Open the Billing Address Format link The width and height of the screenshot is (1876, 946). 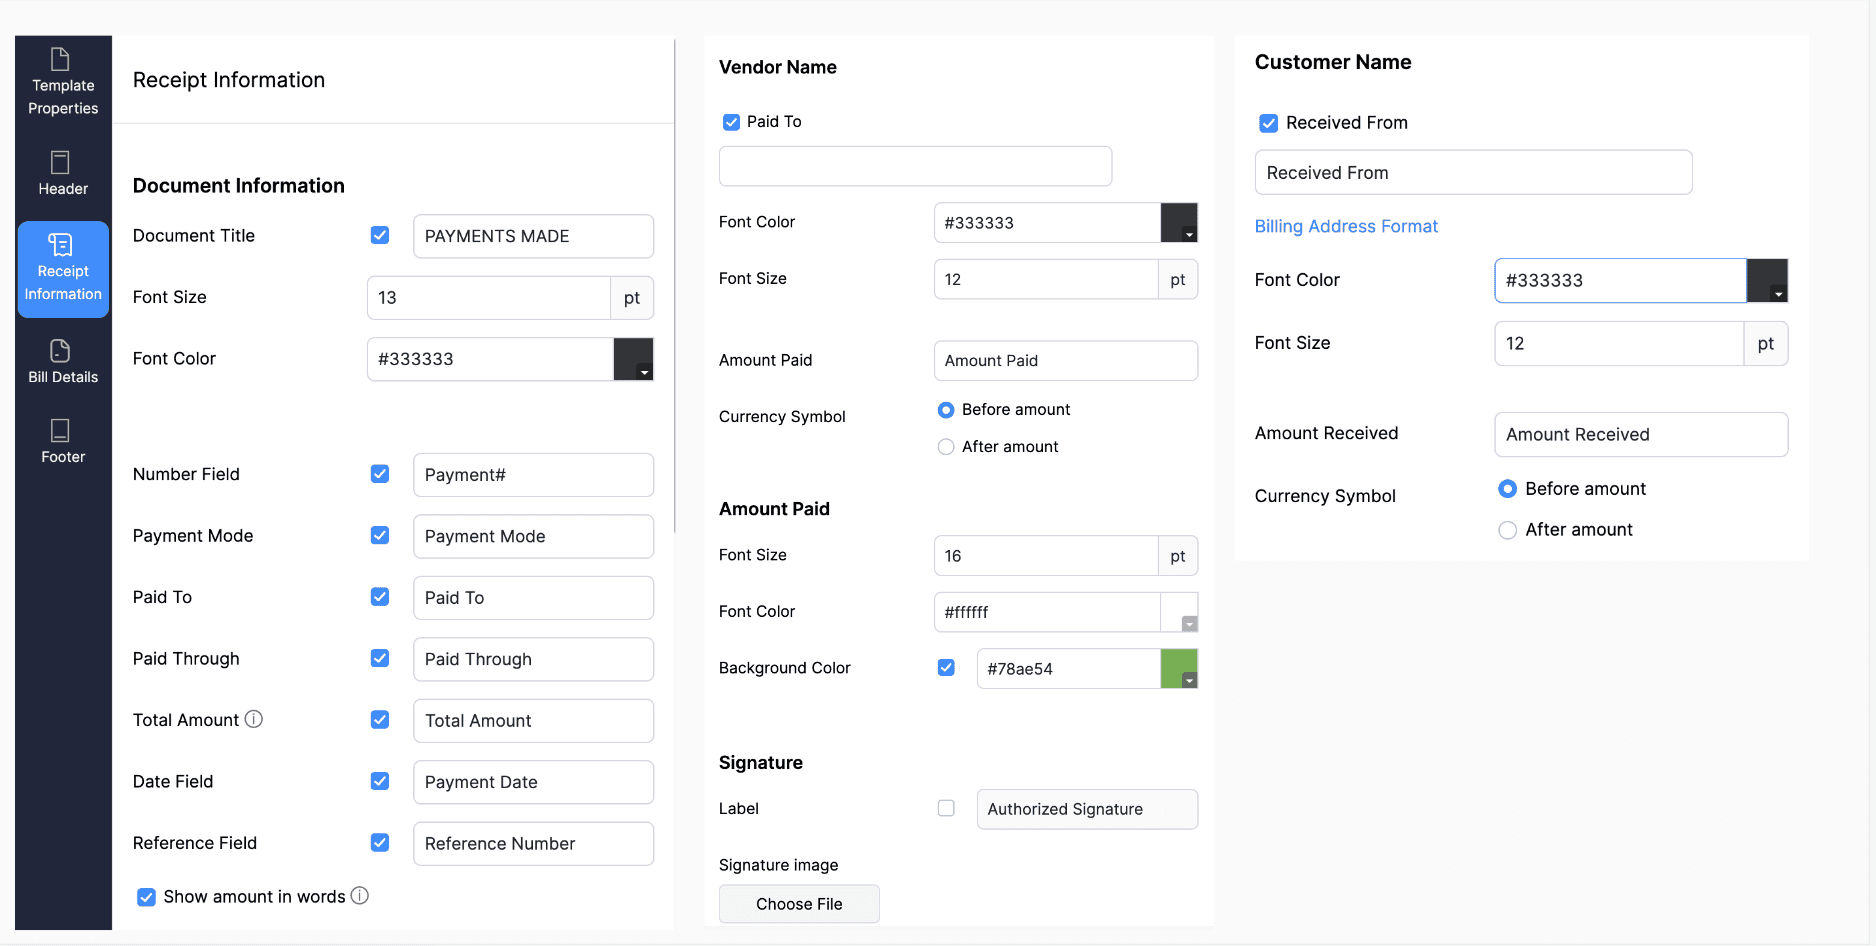(x=1345, y=226)
